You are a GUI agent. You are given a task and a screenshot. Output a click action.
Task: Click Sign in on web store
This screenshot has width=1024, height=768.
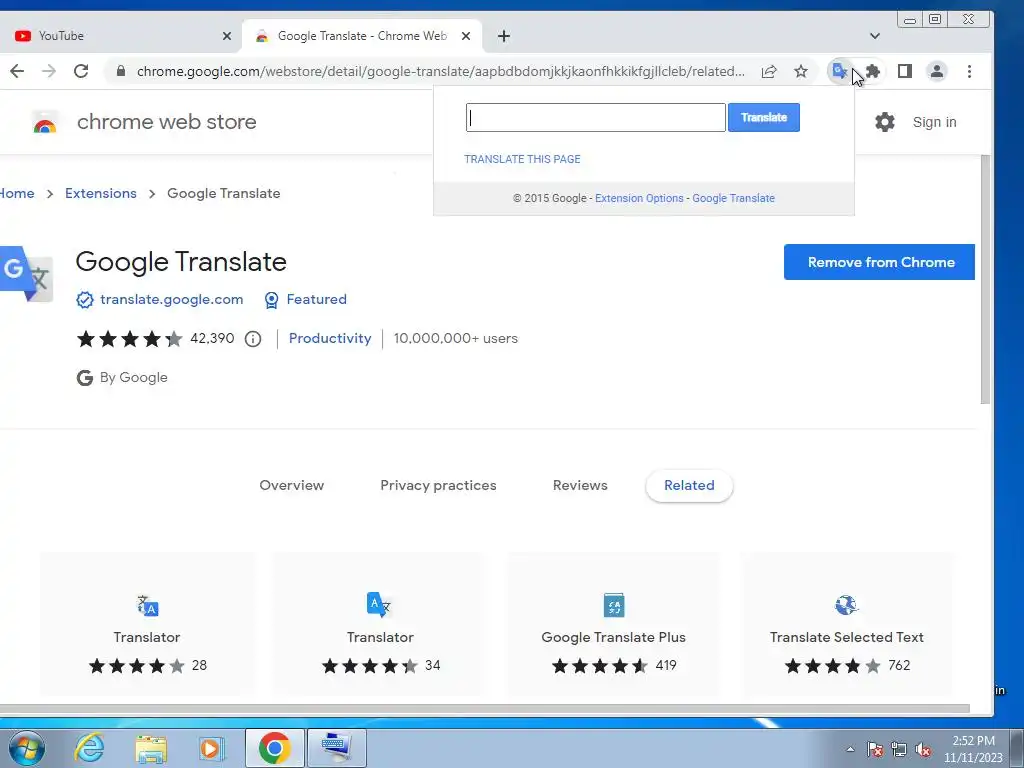(934, 122)
